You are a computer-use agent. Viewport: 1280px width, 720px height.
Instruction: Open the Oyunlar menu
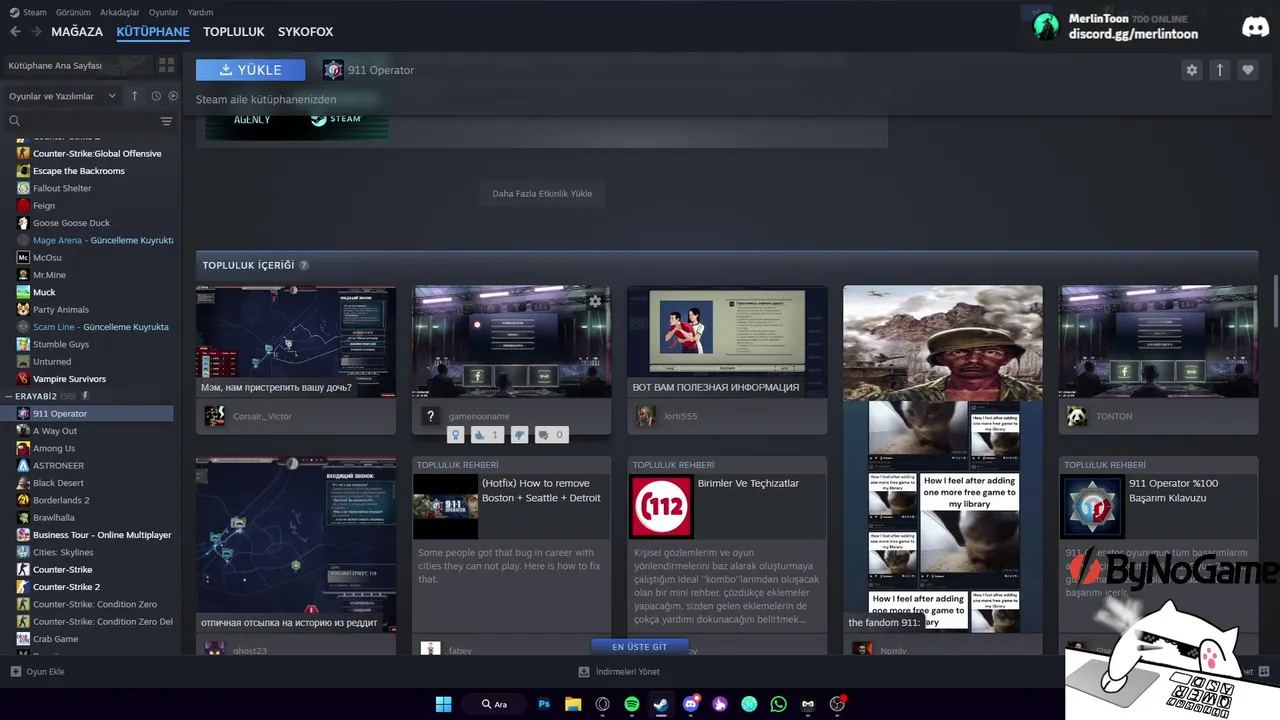click(164, 12)
